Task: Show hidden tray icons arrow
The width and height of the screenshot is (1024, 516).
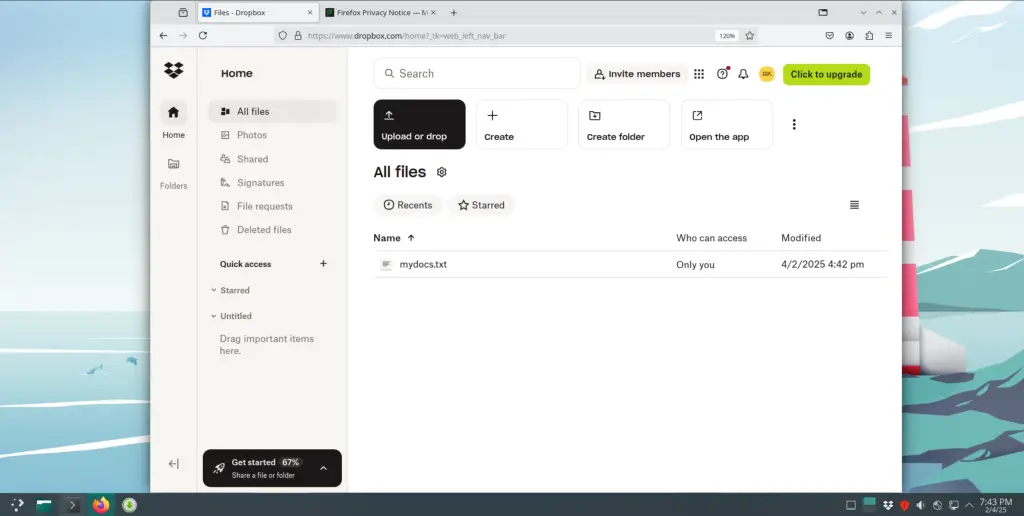Action: pyautogui.click(x=969, y=505)
